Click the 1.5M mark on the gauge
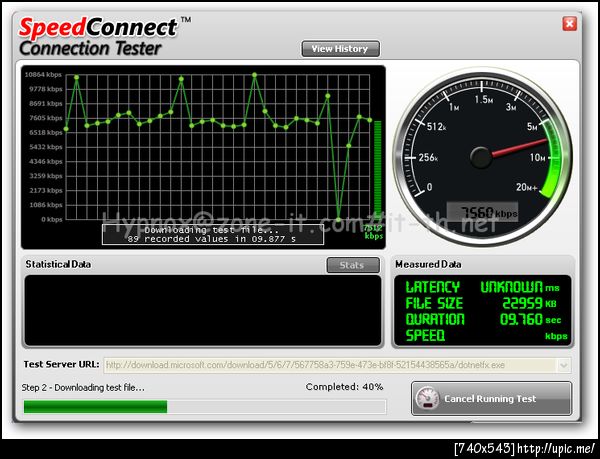This screenshot has width=600, height=459. point(484,100)
